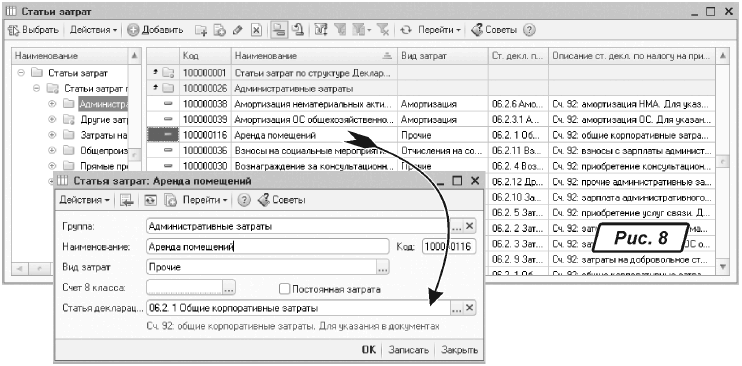
Task: Click help question icon in dialog toolbar
Action: tap(244, 201)
